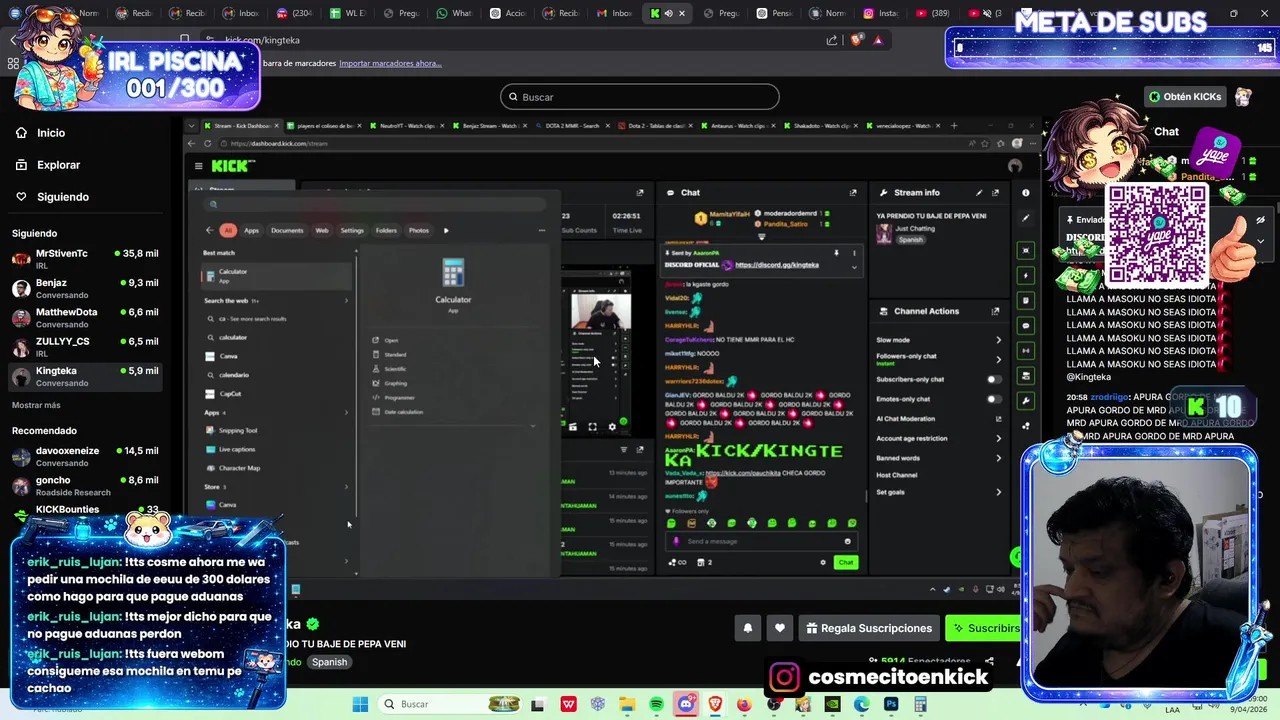Click the fullscreen icon in the stream preview

(592, 427)
